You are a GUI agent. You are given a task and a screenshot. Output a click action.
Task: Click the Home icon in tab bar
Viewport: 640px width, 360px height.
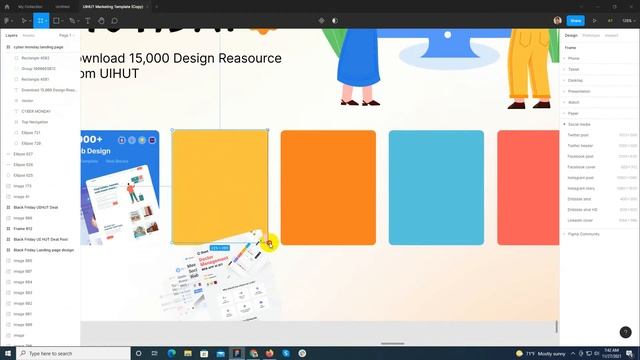7,7
